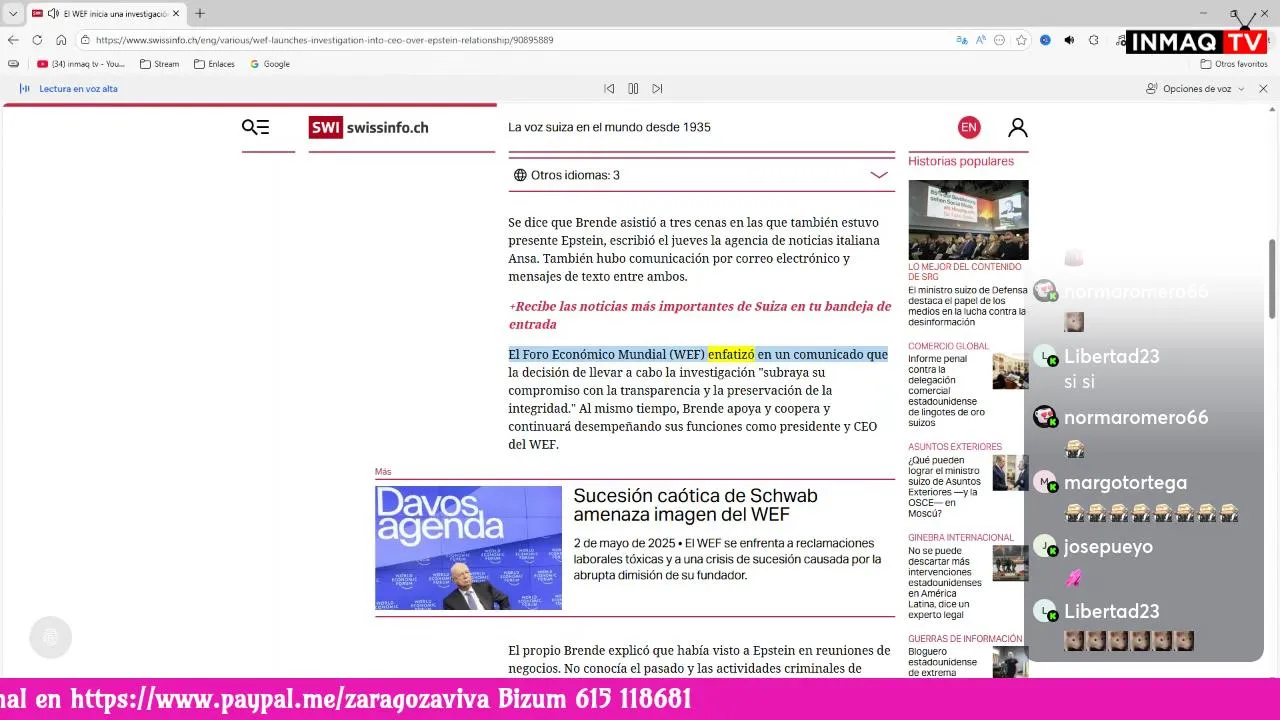1280x720 pixels.
Task: Mute the tab using its speaker icon
Action: (53, 14)
